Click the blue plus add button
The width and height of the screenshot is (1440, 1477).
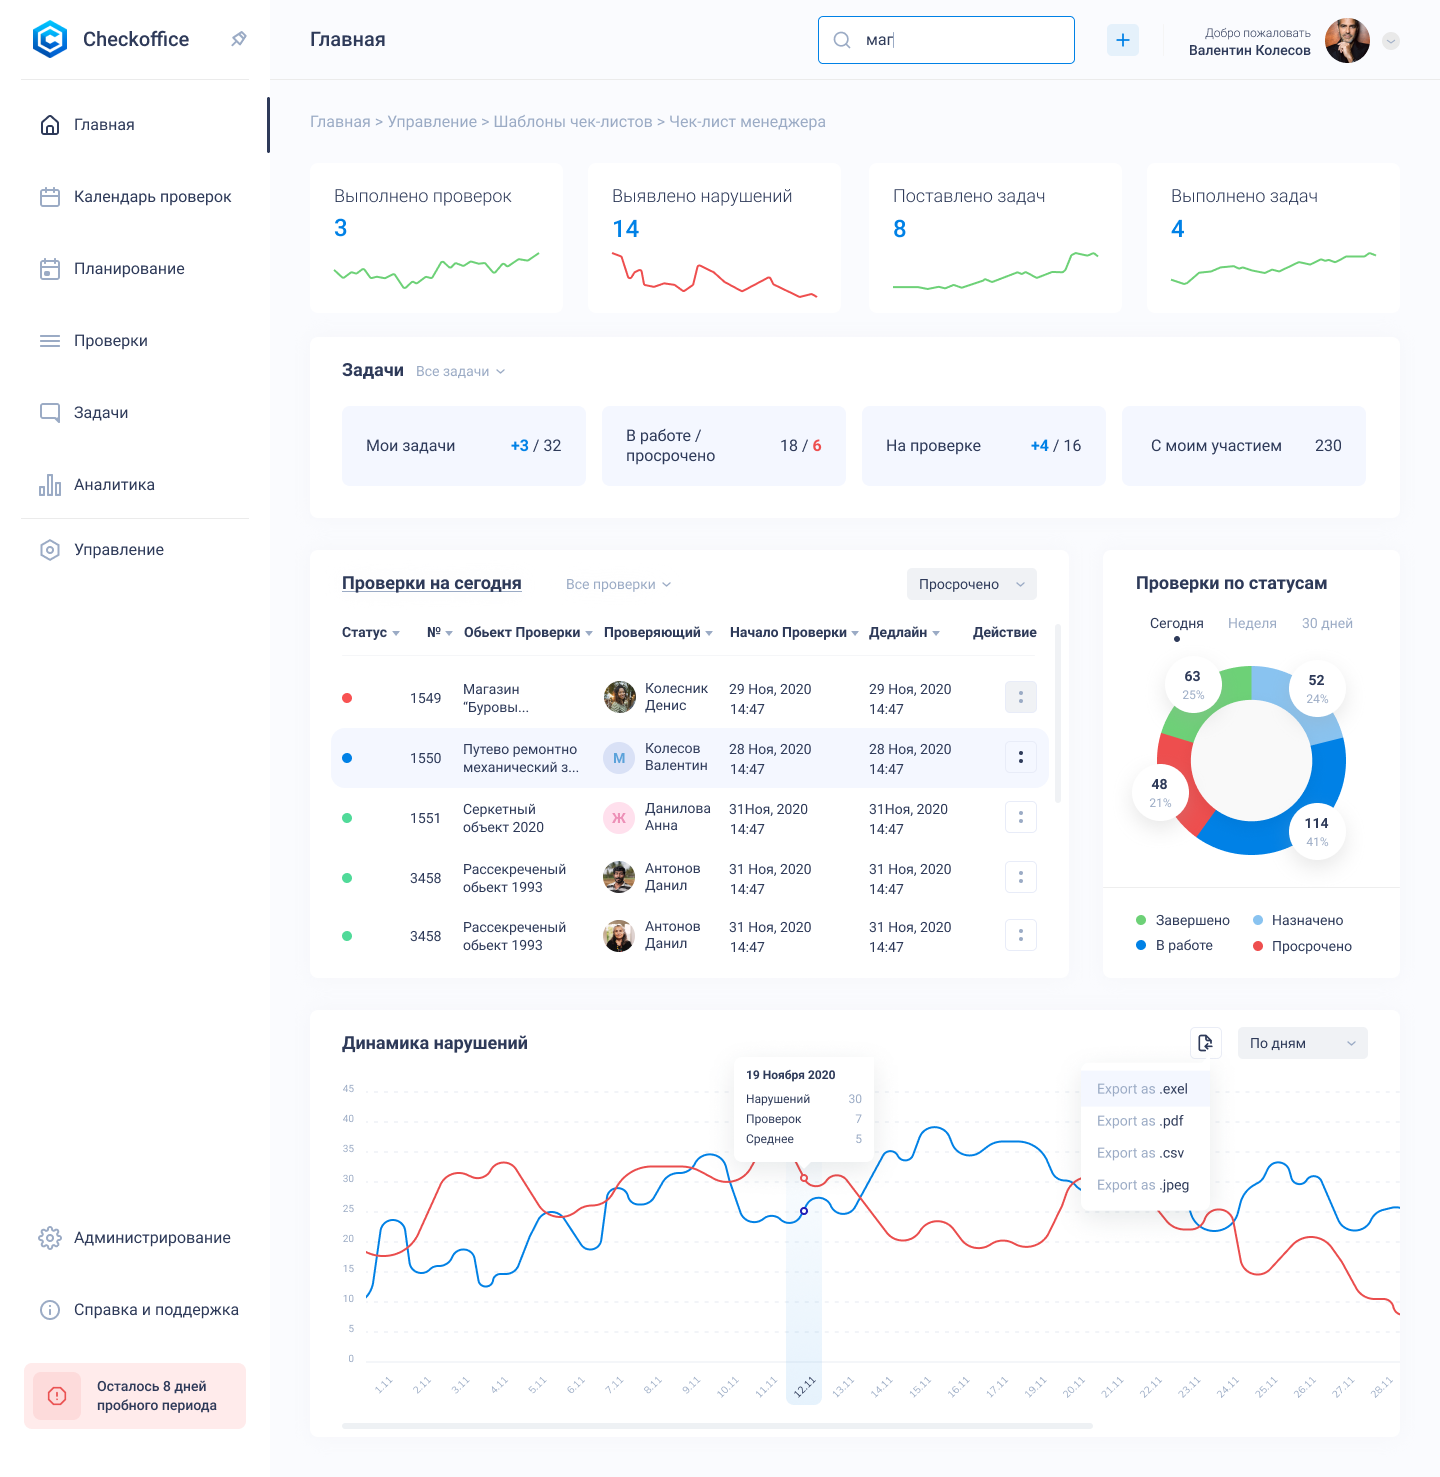coord(1122,40)
